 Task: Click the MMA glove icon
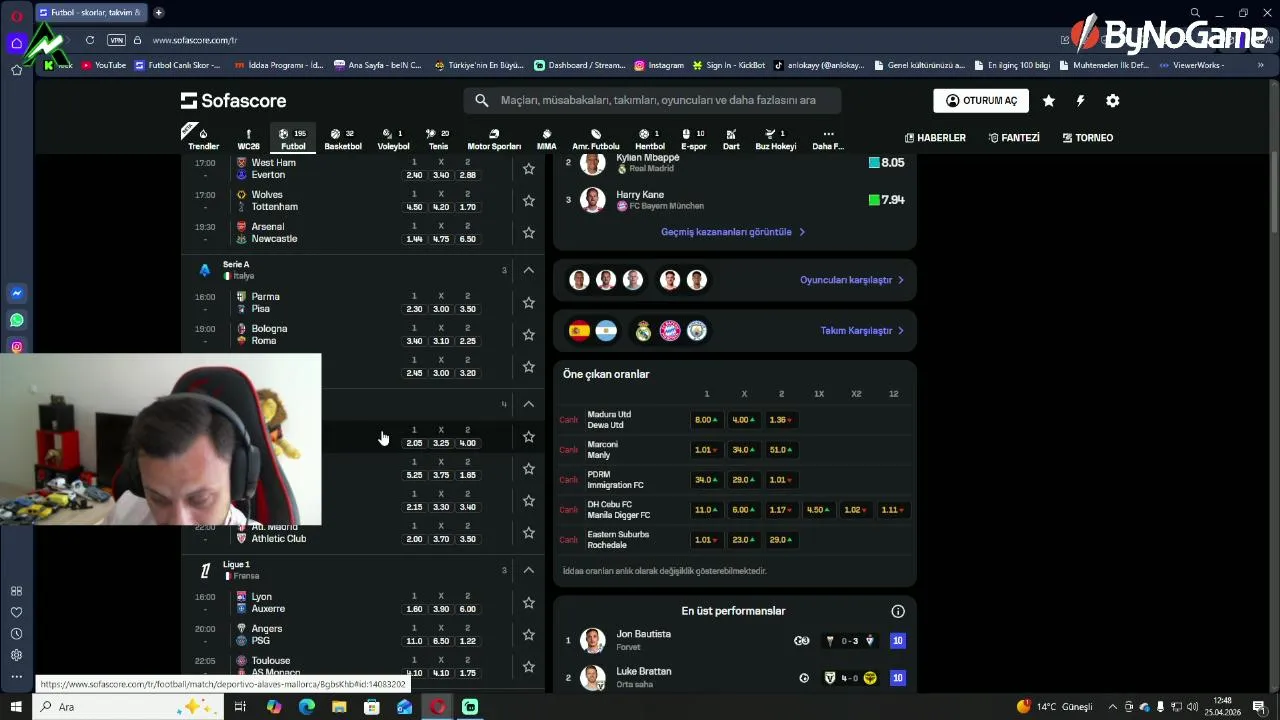[x=546, y=134]
